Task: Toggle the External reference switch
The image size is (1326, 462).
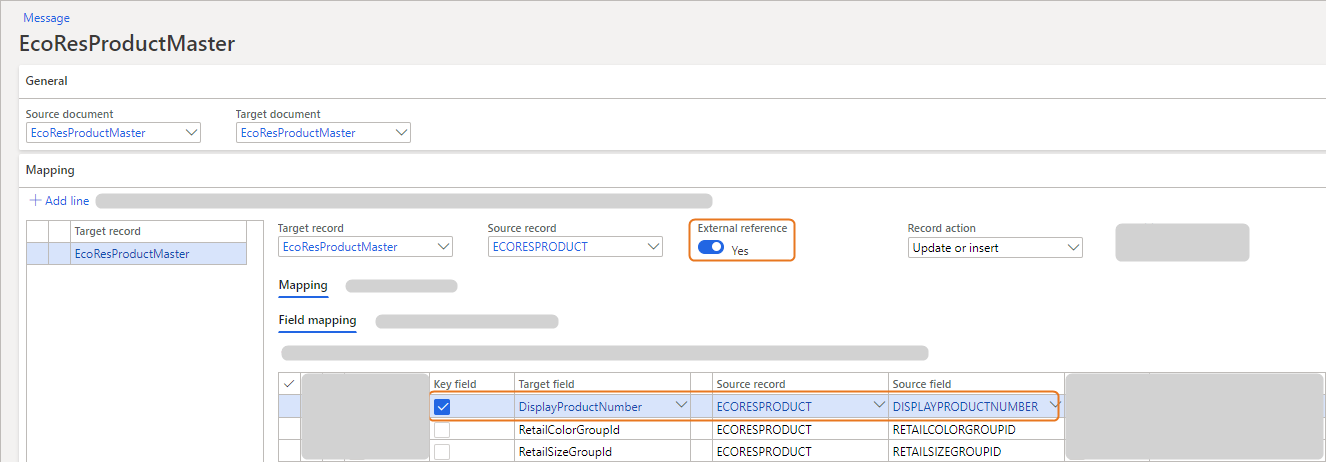Action: pyautogui.click(x=711, y=248)
